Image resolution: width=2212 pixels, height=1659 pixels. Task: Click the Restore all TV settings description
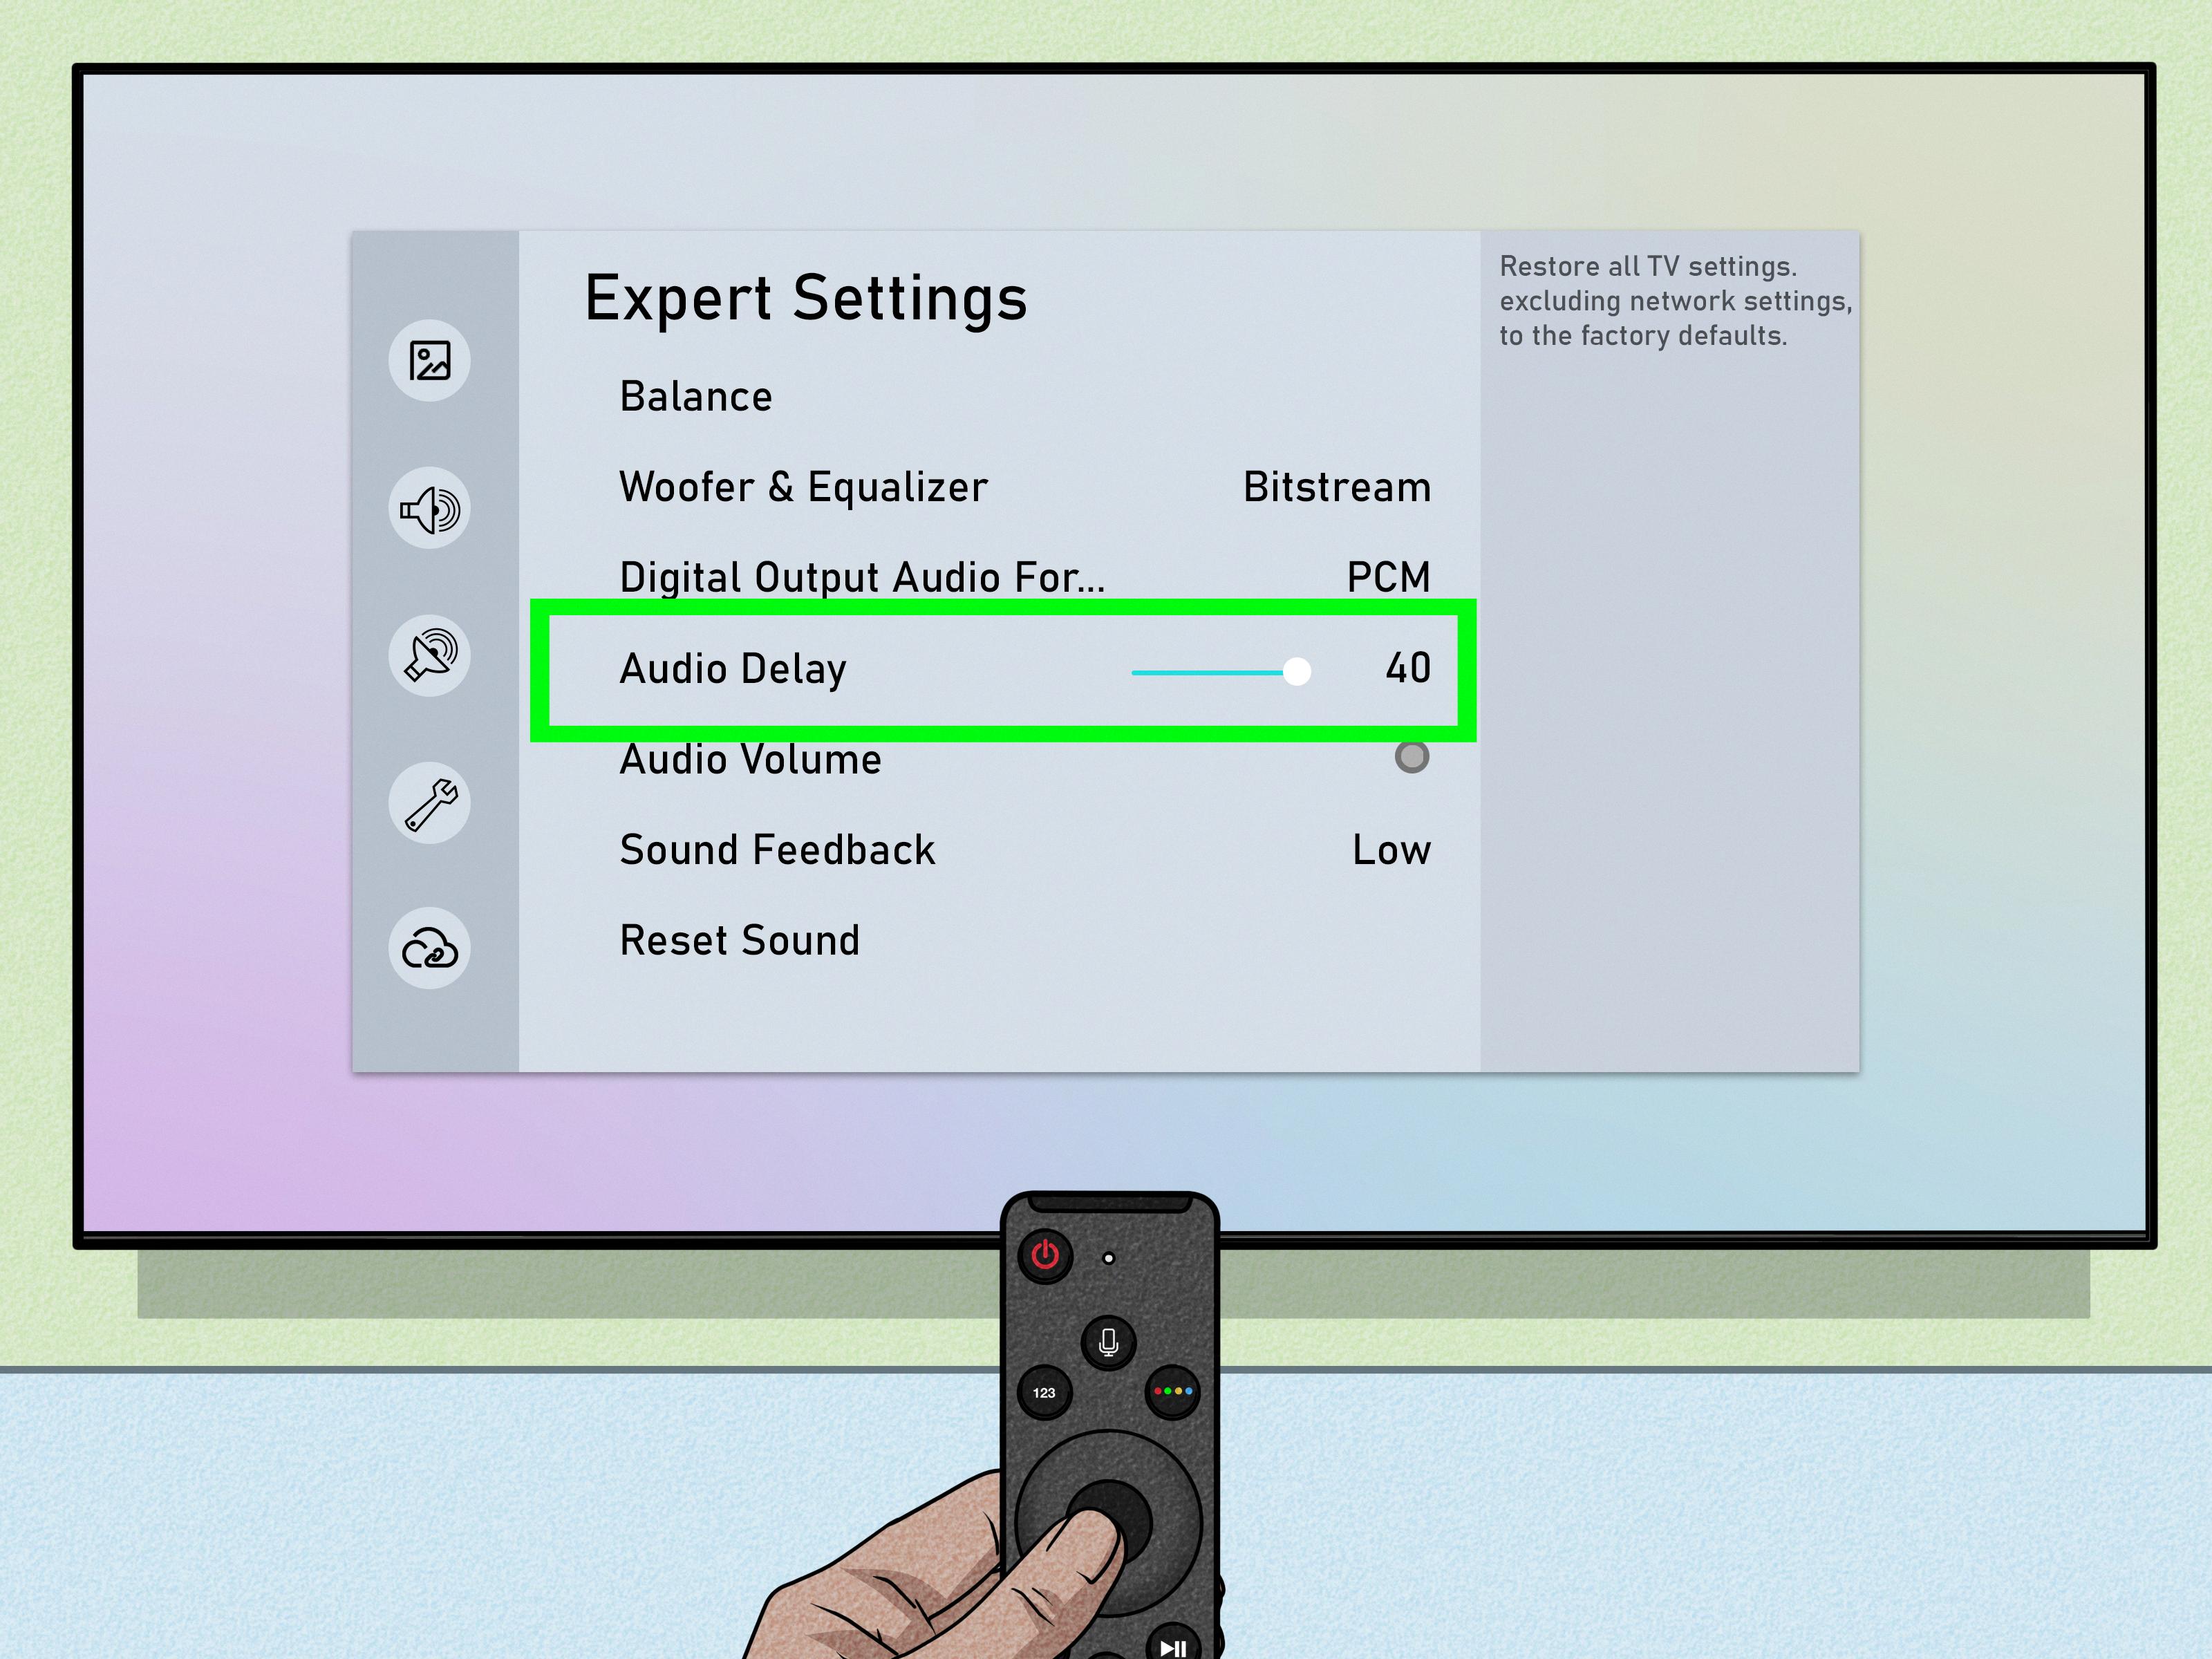1675,301
